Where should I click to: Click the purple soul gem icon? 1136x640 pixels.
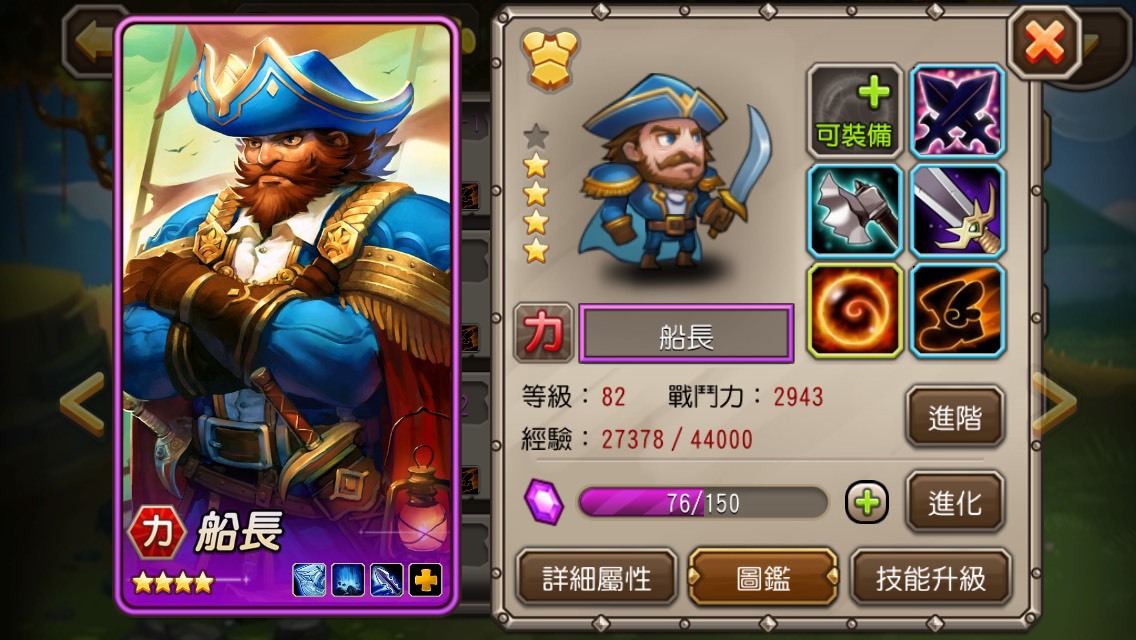(543, 502)
